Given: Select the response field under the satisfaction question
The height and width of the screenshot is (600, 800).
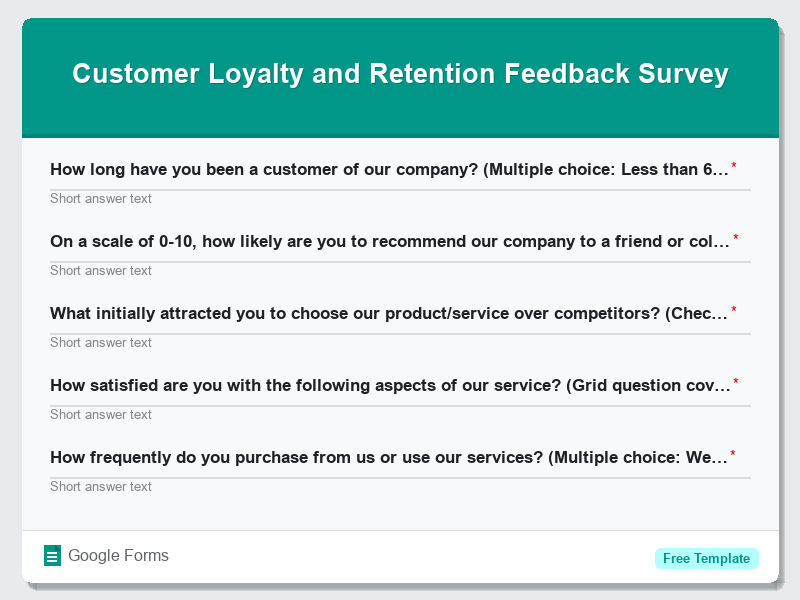Looking at the screenshot, I should click(x=101, y=414).
